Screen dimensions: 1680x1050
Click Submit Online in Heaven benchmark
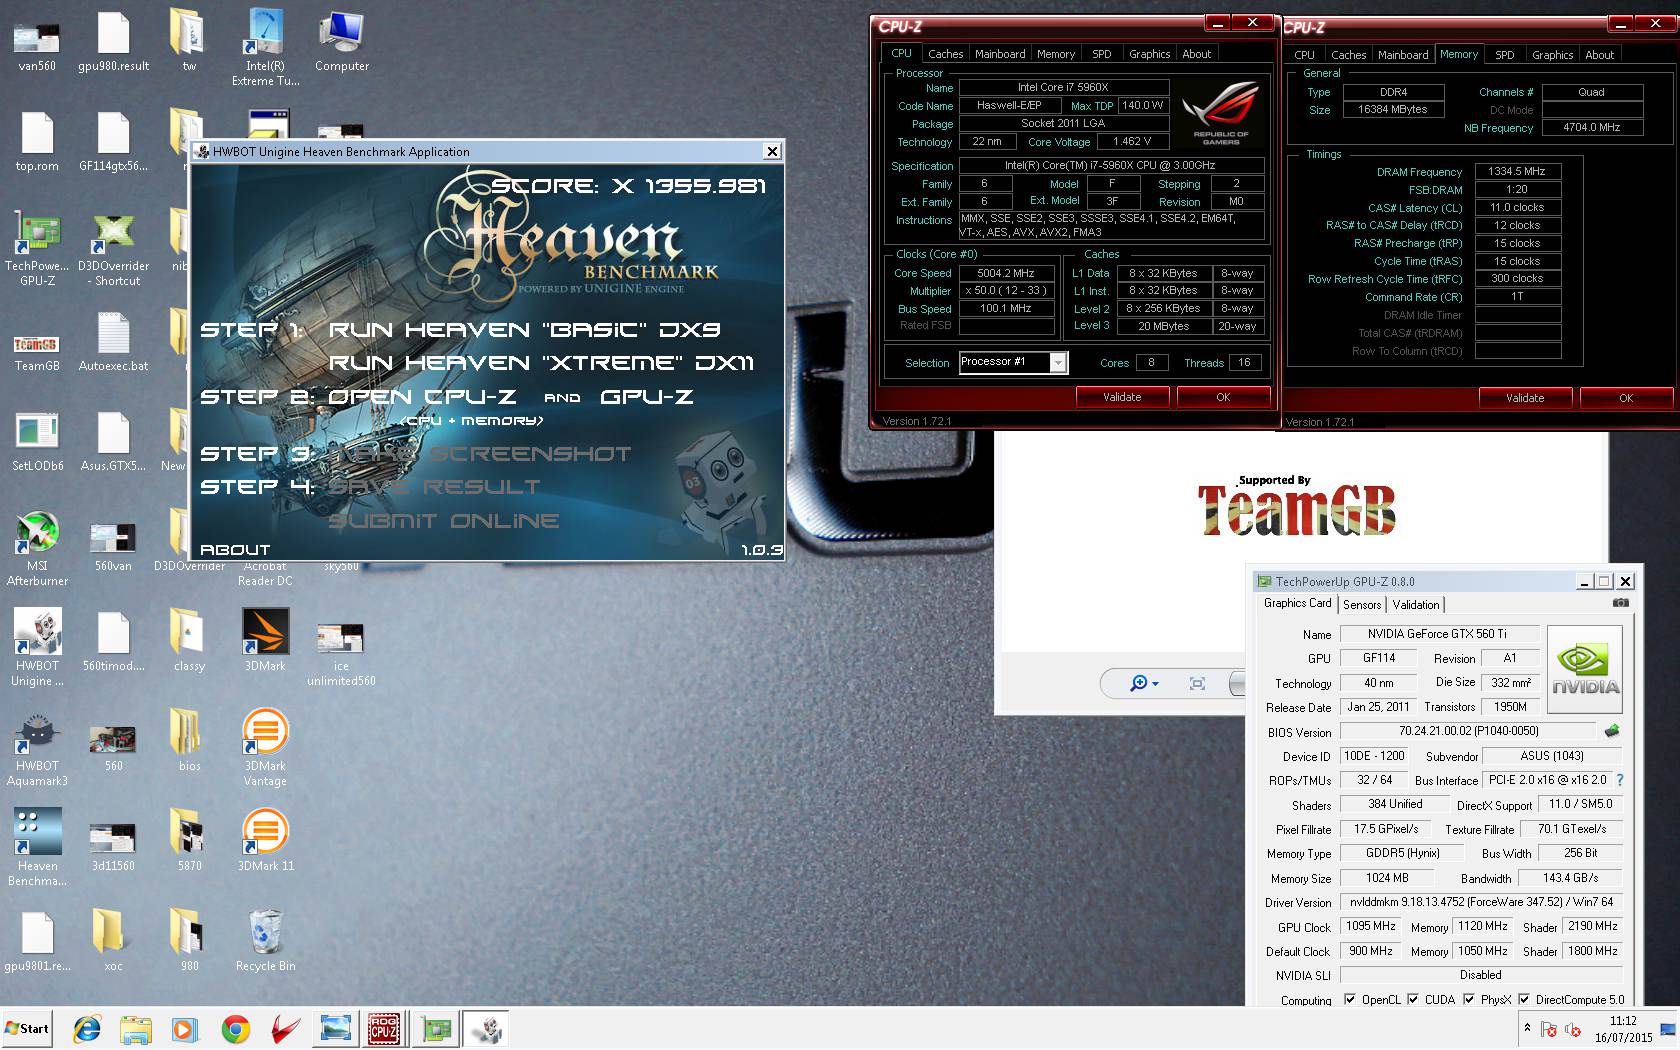pos(444,521)
